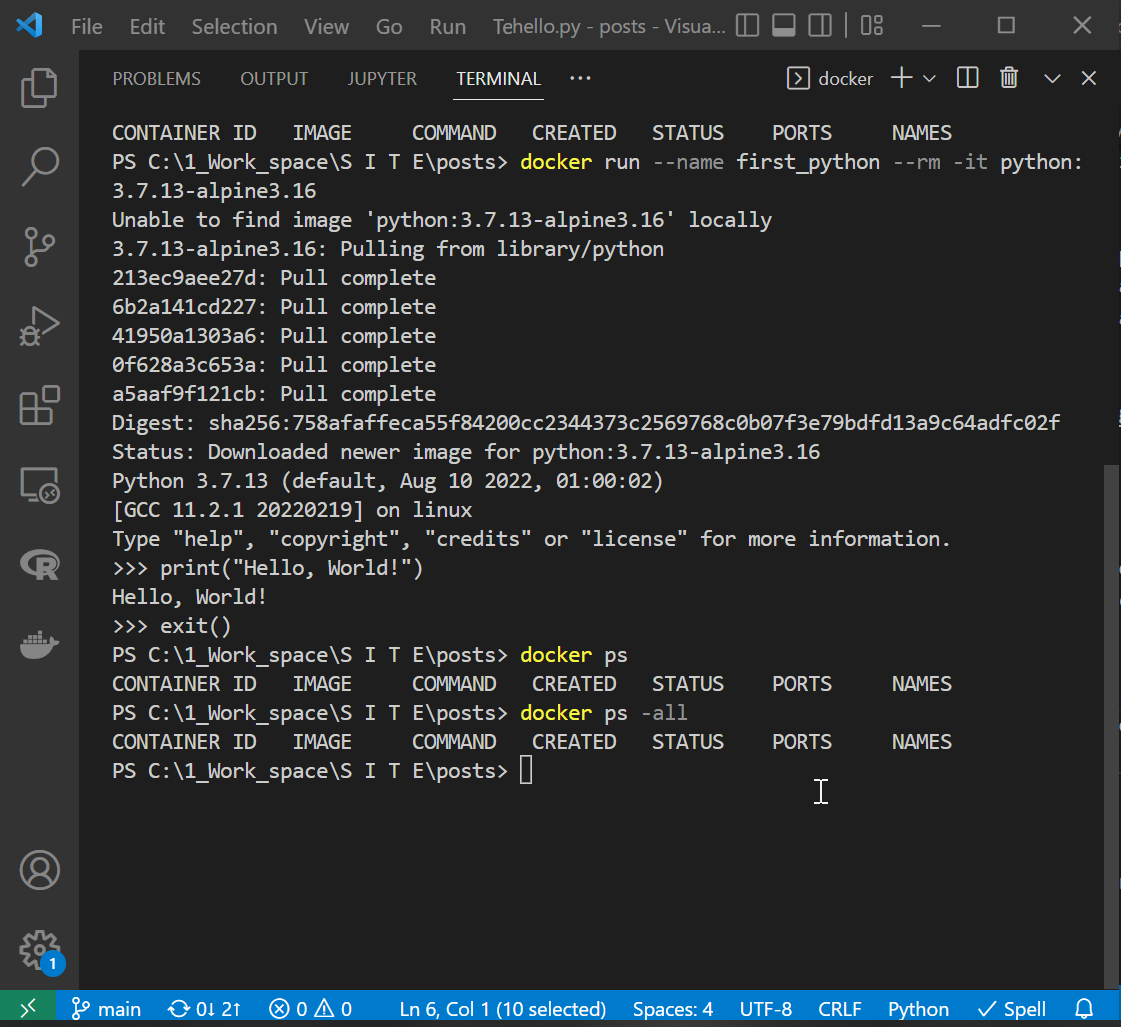1121x1027 pixels.
Task: Open Manage settings gear
Action: click(39, 950)
